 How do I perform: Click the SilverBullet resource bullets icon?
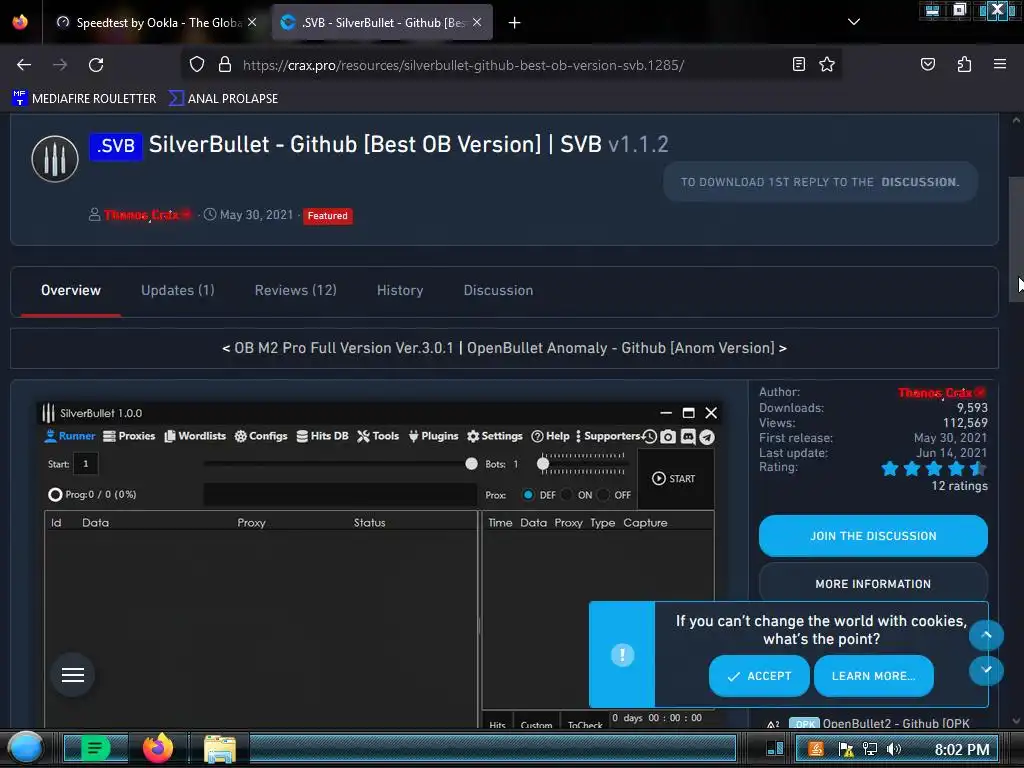point(55,159)
